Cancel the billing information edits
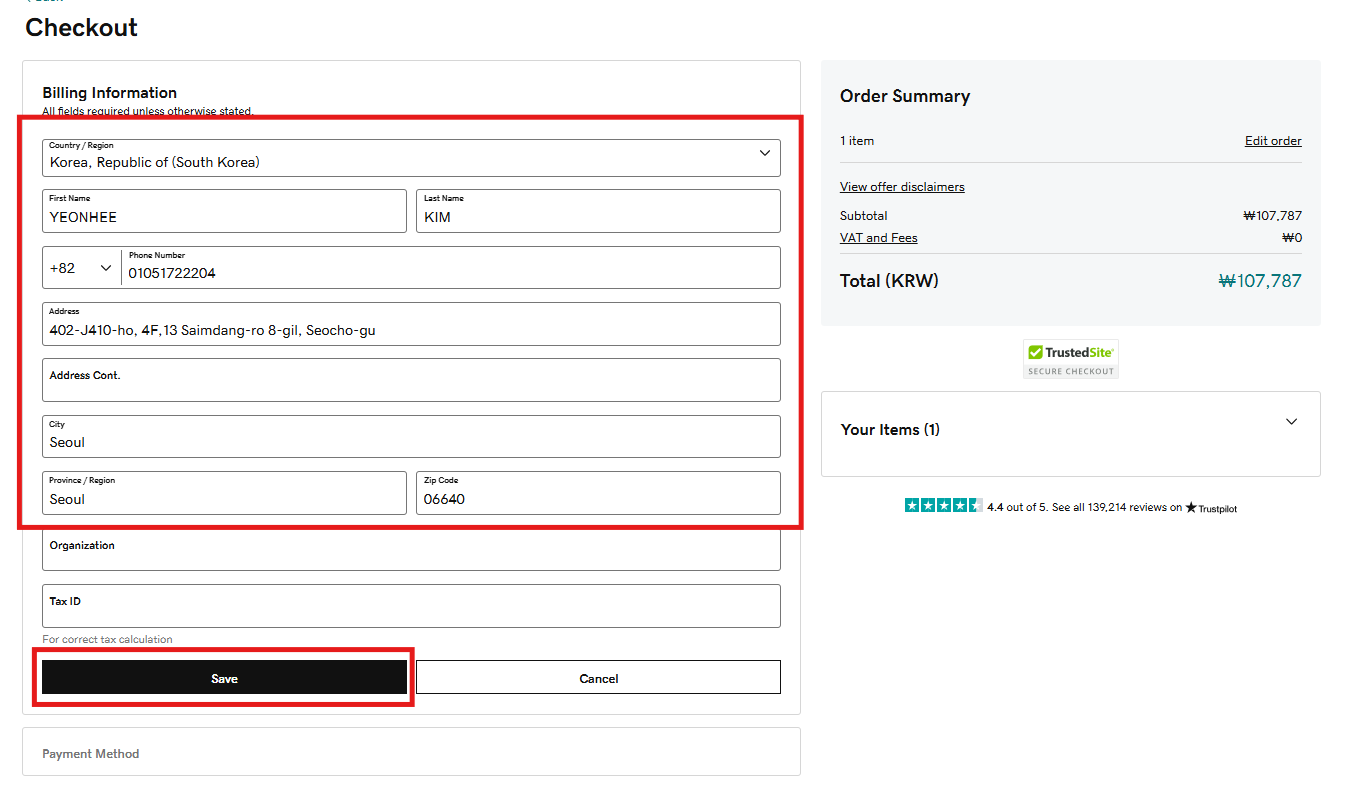This screenshot has width=1347, height=787. click(598, 678)
